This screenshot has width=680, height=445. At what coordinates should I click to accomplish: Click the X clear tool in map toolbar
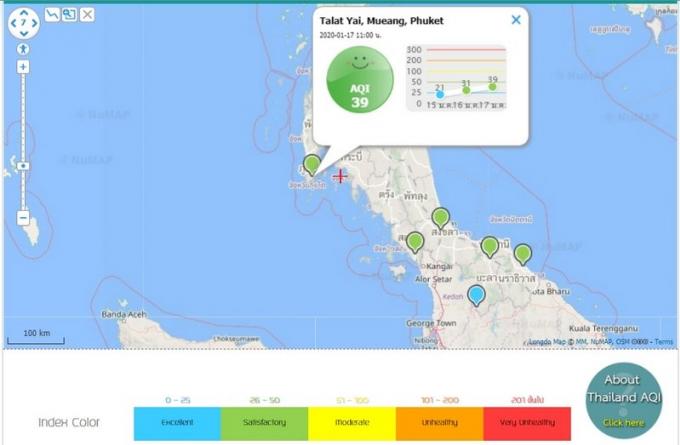click(87, 15)
